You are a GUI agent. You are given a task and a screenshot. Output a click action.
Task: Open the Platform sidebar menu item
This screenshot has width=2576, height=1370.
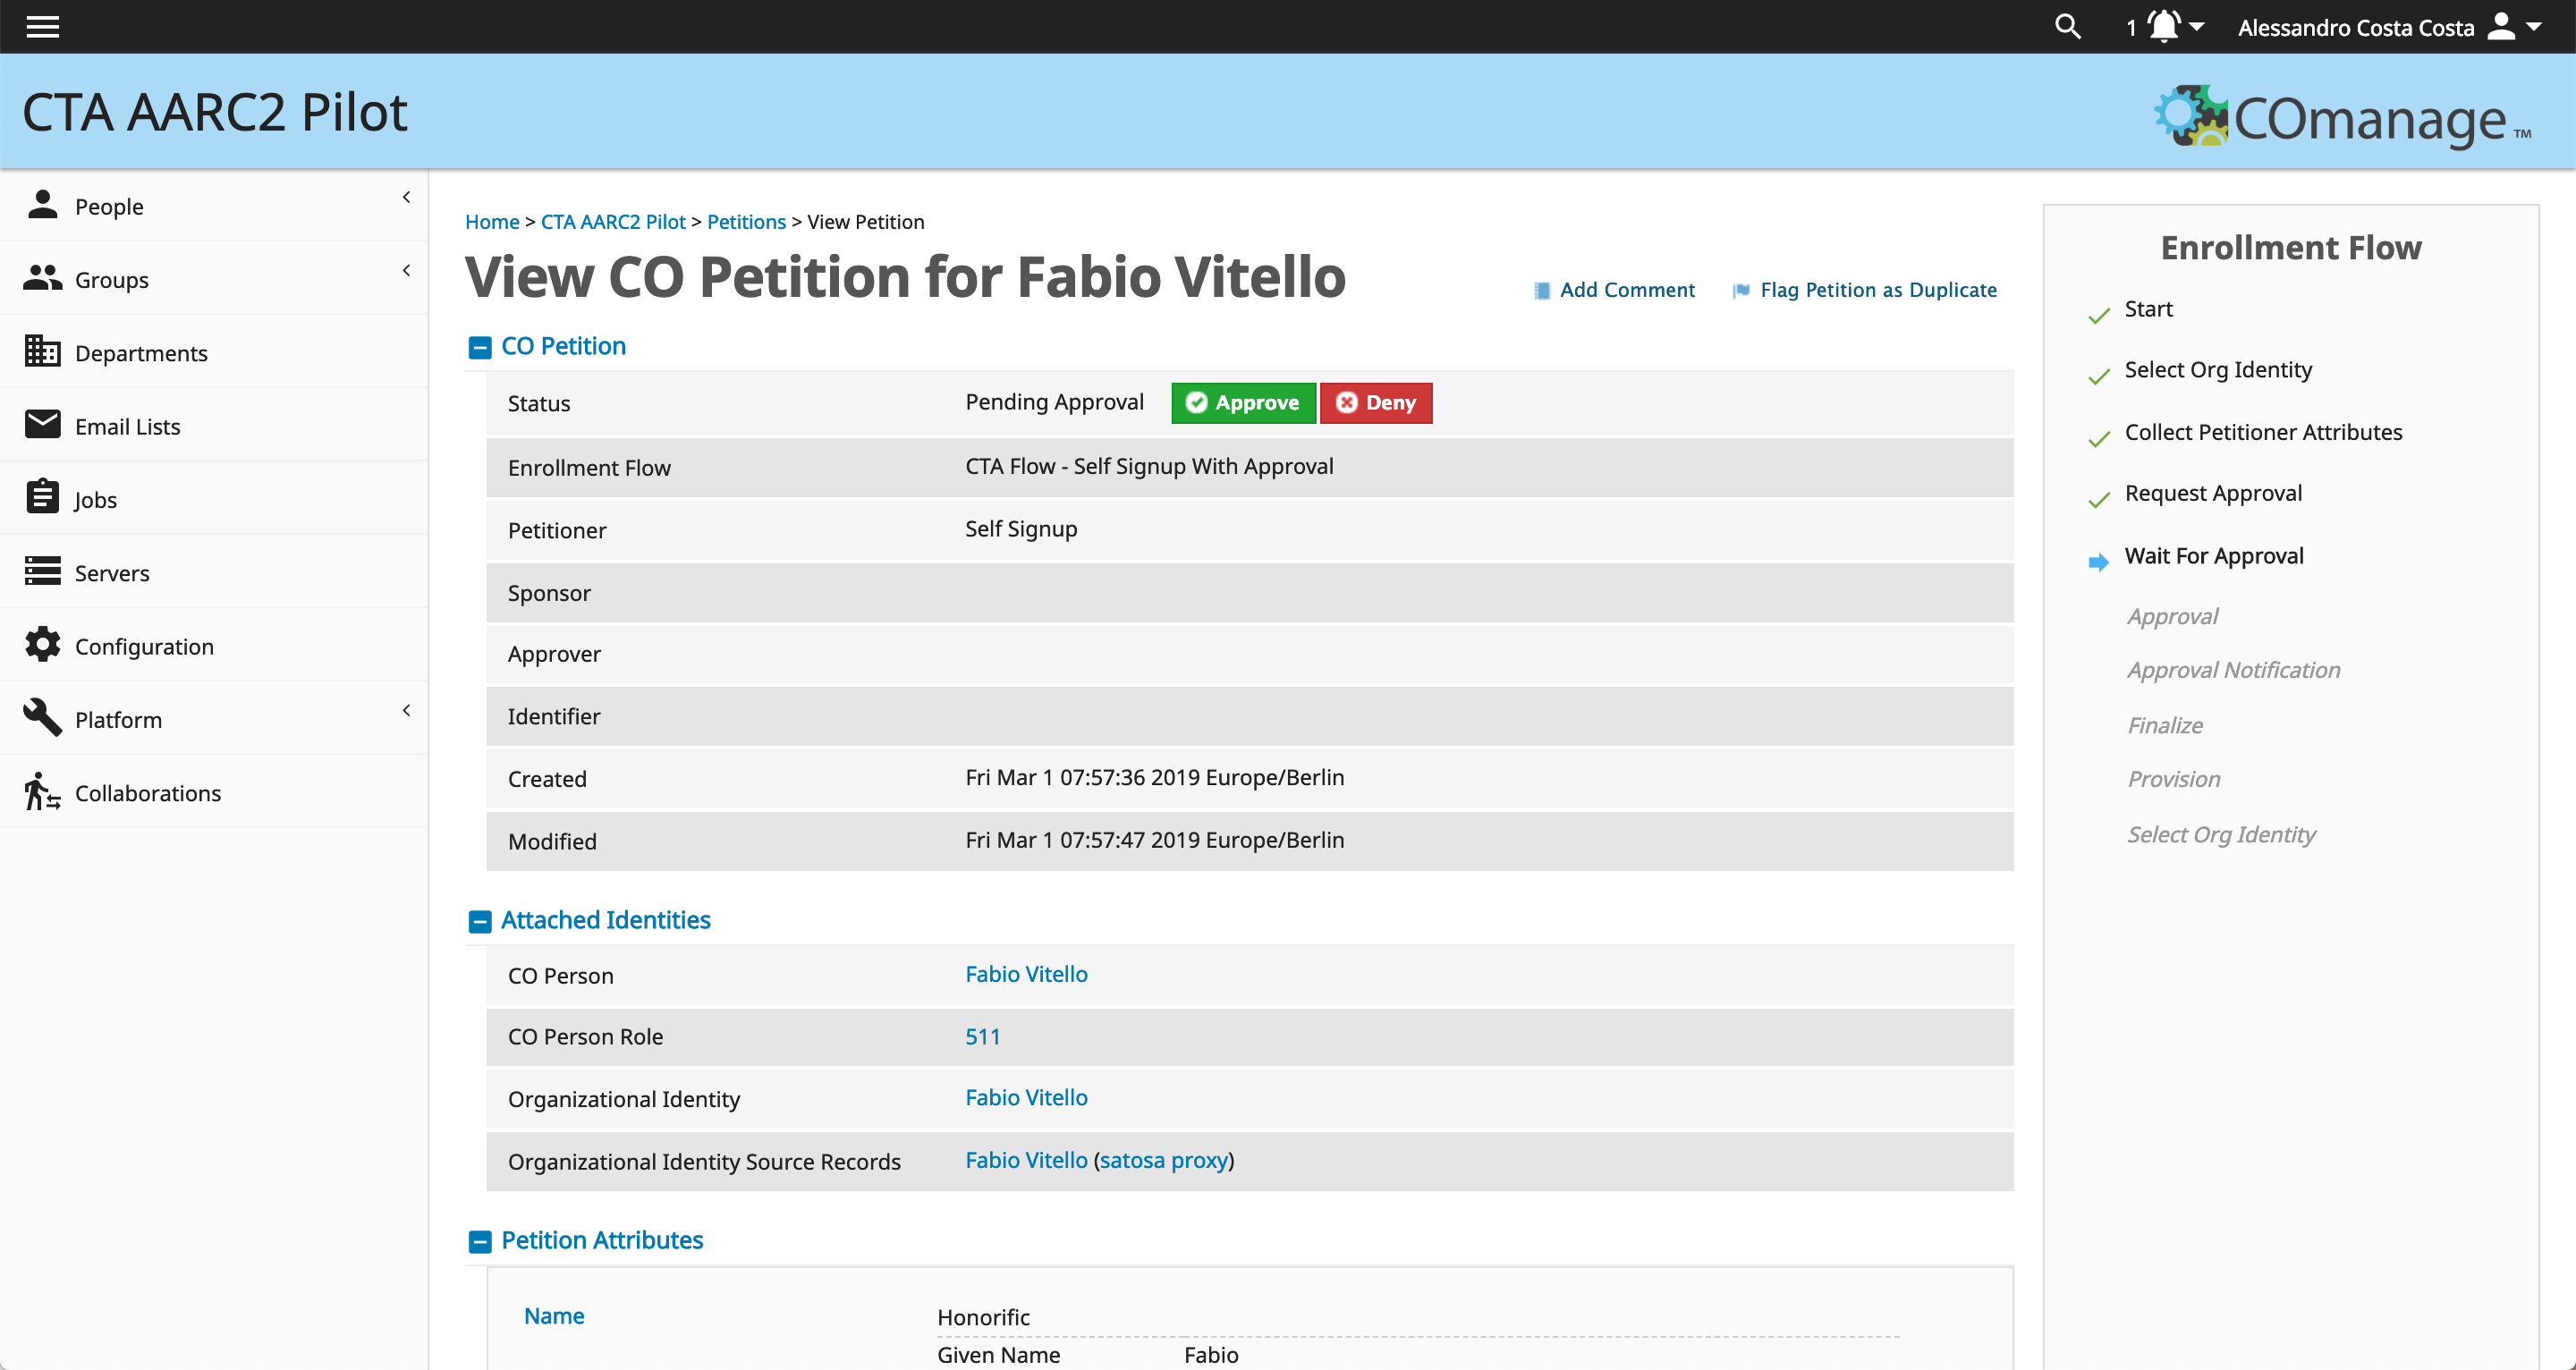pyautogui.click(x=214, y=719)
